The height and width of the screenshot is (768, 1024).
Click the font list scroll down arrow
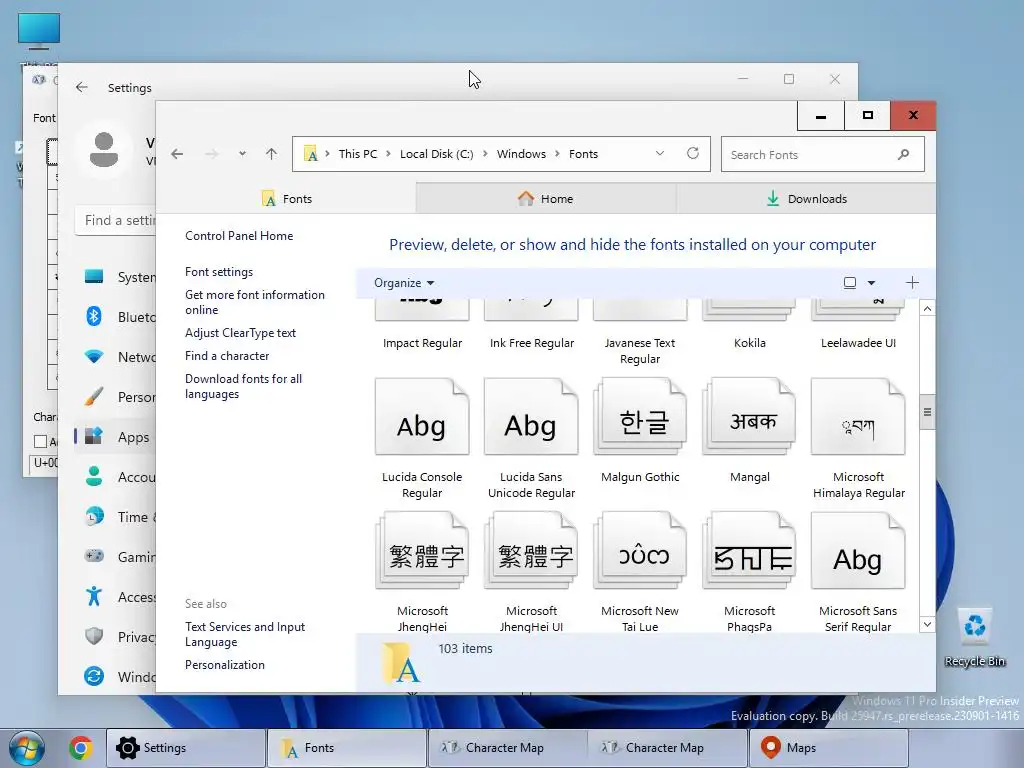point(927,624)
